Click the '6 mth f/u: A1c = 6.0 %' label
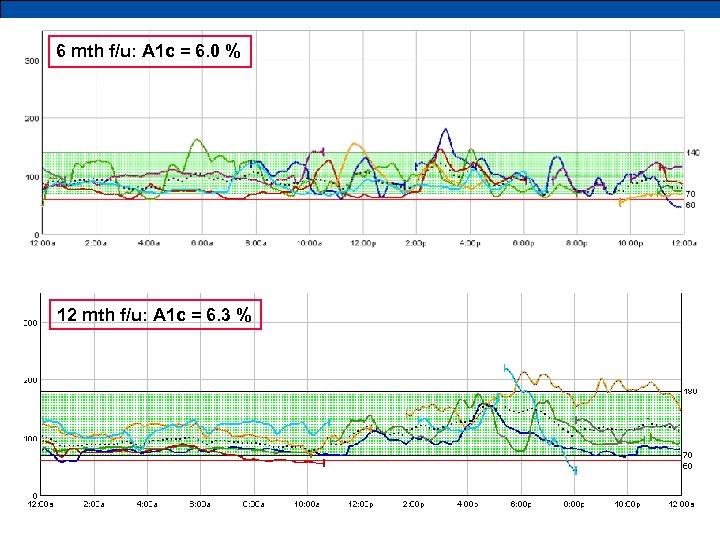The height and width of the screenshot is (540, 720). pos(148,51)
